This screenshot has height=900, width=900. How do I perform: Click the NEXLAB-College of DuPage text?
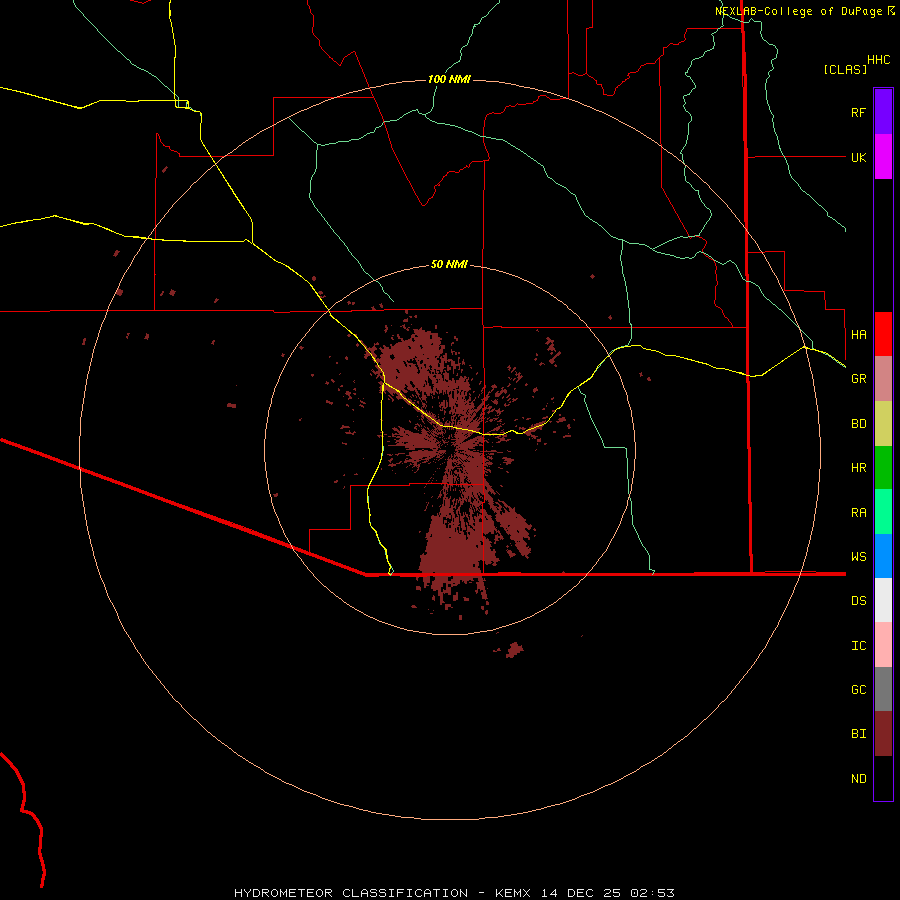click(800, 11)
